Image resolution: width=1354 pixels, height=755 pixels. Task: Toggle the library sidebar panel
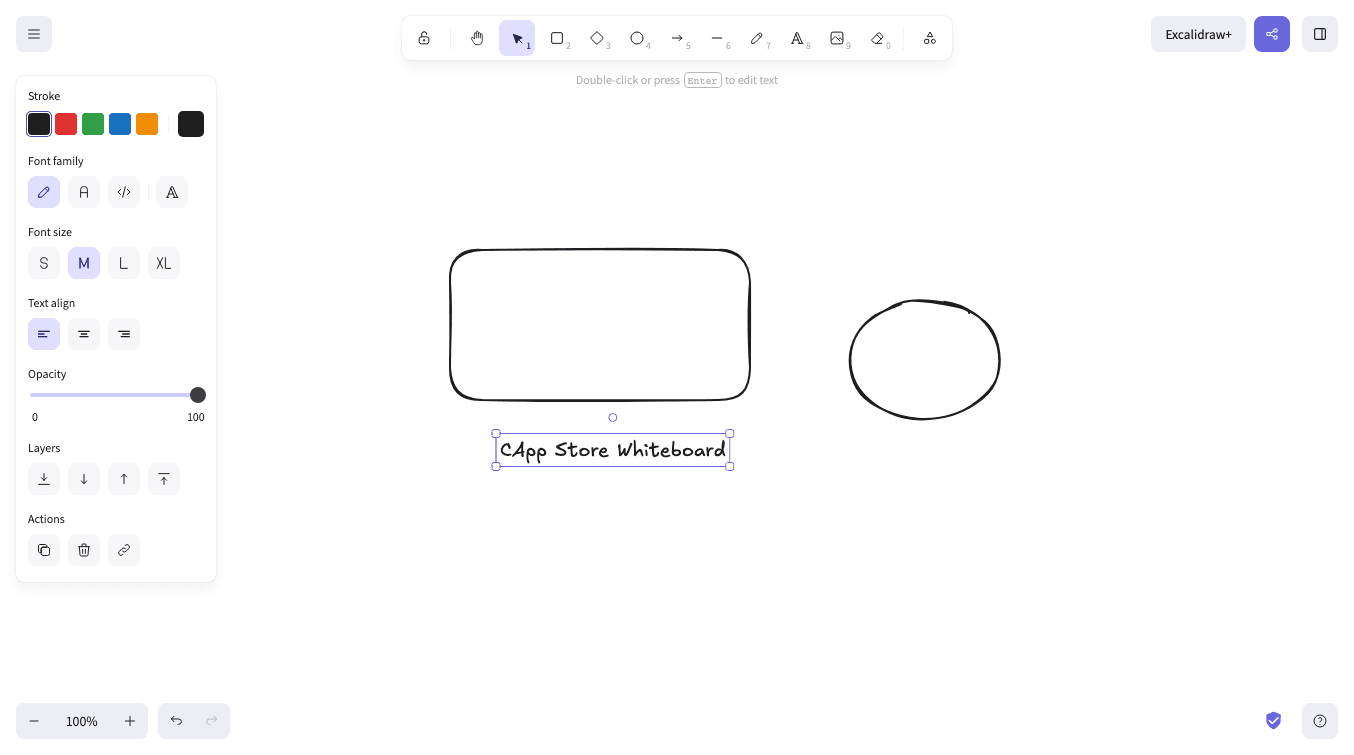pyautogui.click(x=1320, y=34)
